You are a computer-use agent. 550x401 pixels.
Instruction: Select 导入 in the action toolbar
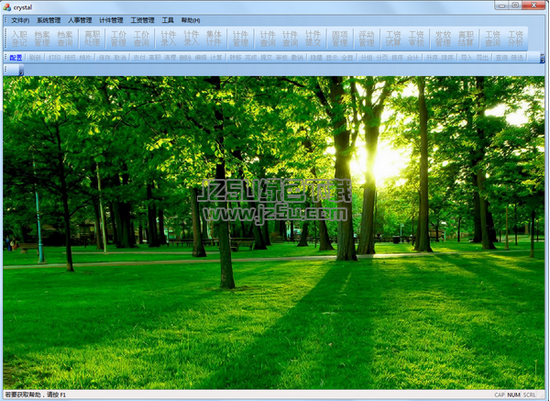coord(467,58)
